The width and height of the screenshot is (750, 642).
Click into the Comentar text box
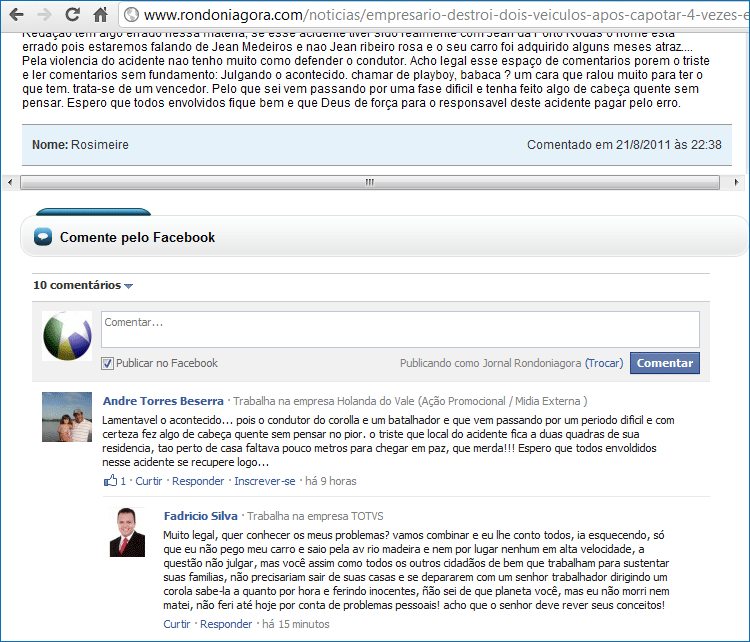pos(400,330)
